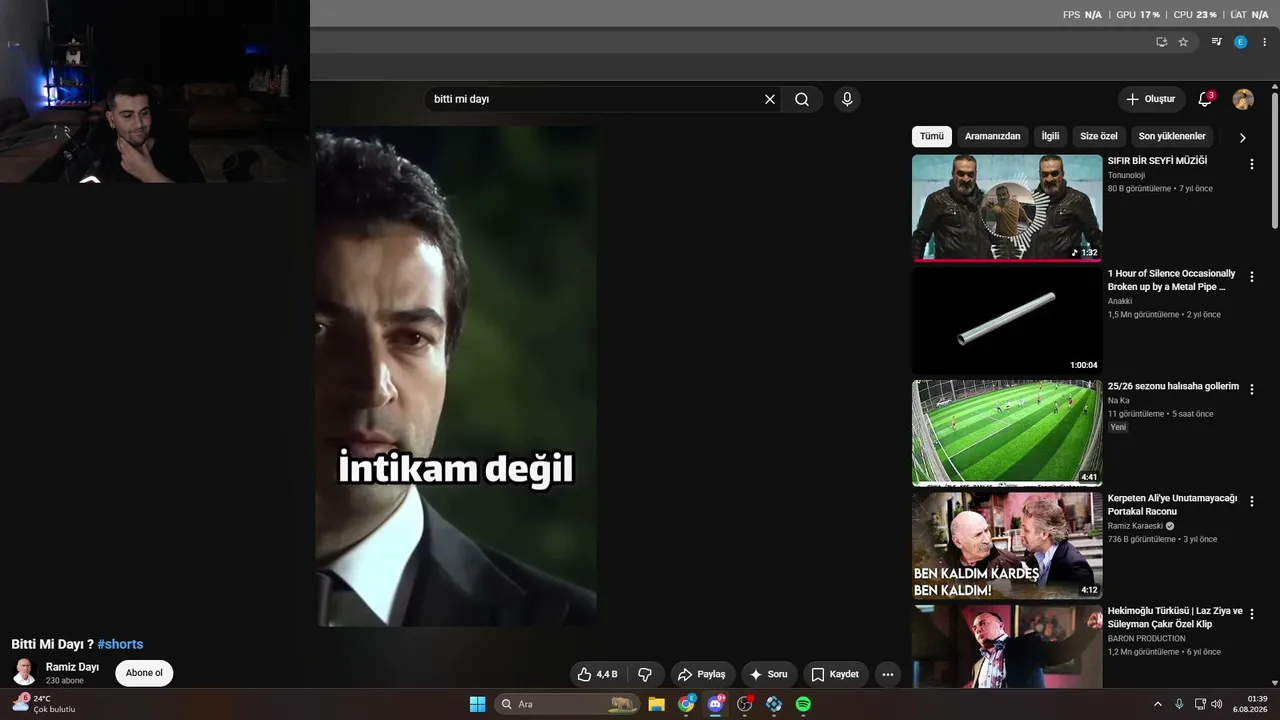Open the metal pipe video thumbnail

1007,320
